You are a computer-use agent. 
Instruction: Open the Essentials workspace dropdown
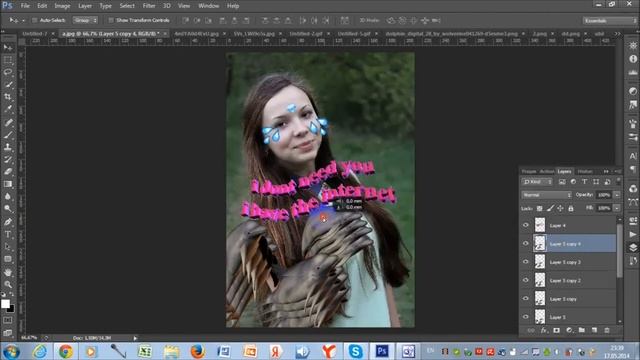(610, 20)
